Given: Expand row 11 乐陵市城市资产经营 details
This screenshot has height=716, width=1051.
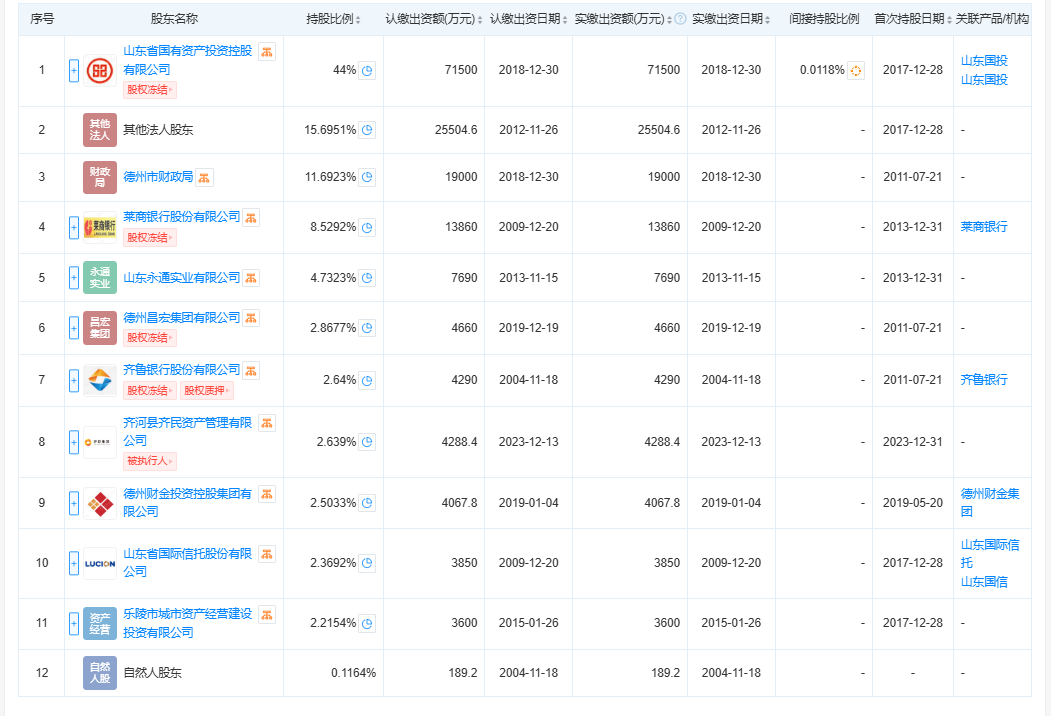Looking at the screenshot, I should [x=74, y=623].
